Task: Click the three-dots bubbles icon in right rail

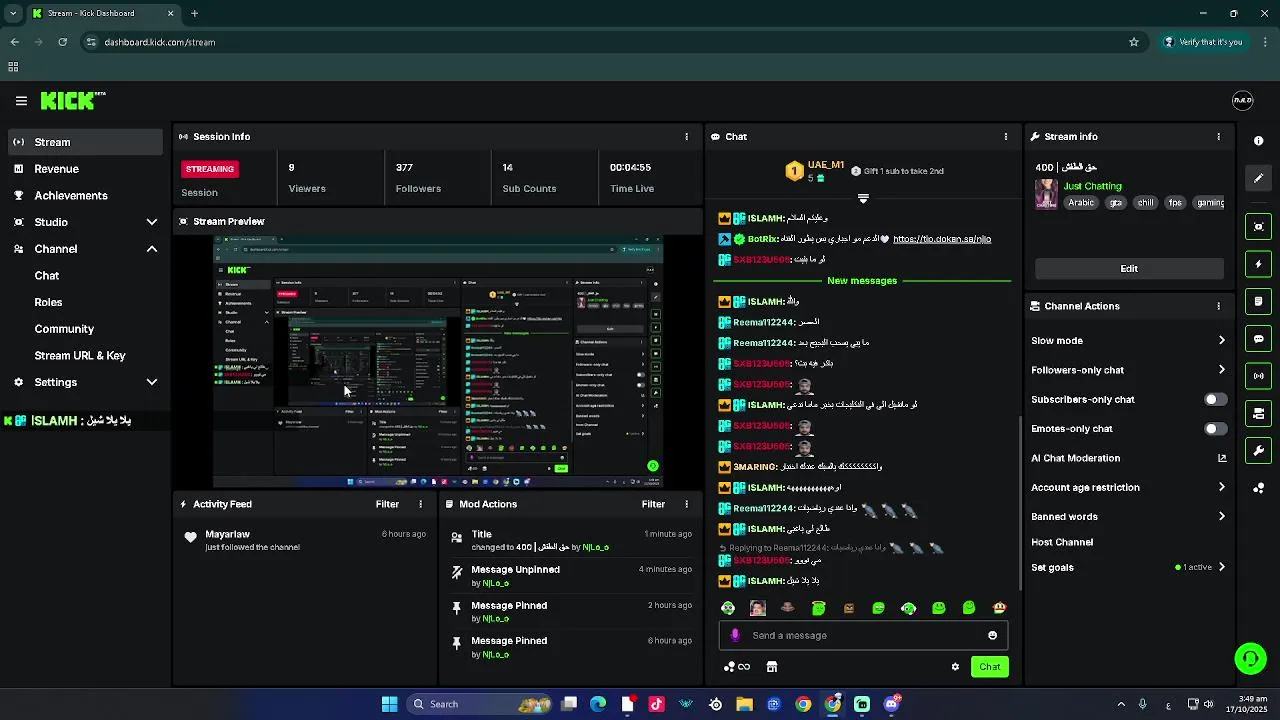Action: pyautogui.click(x=1259, y=488)
